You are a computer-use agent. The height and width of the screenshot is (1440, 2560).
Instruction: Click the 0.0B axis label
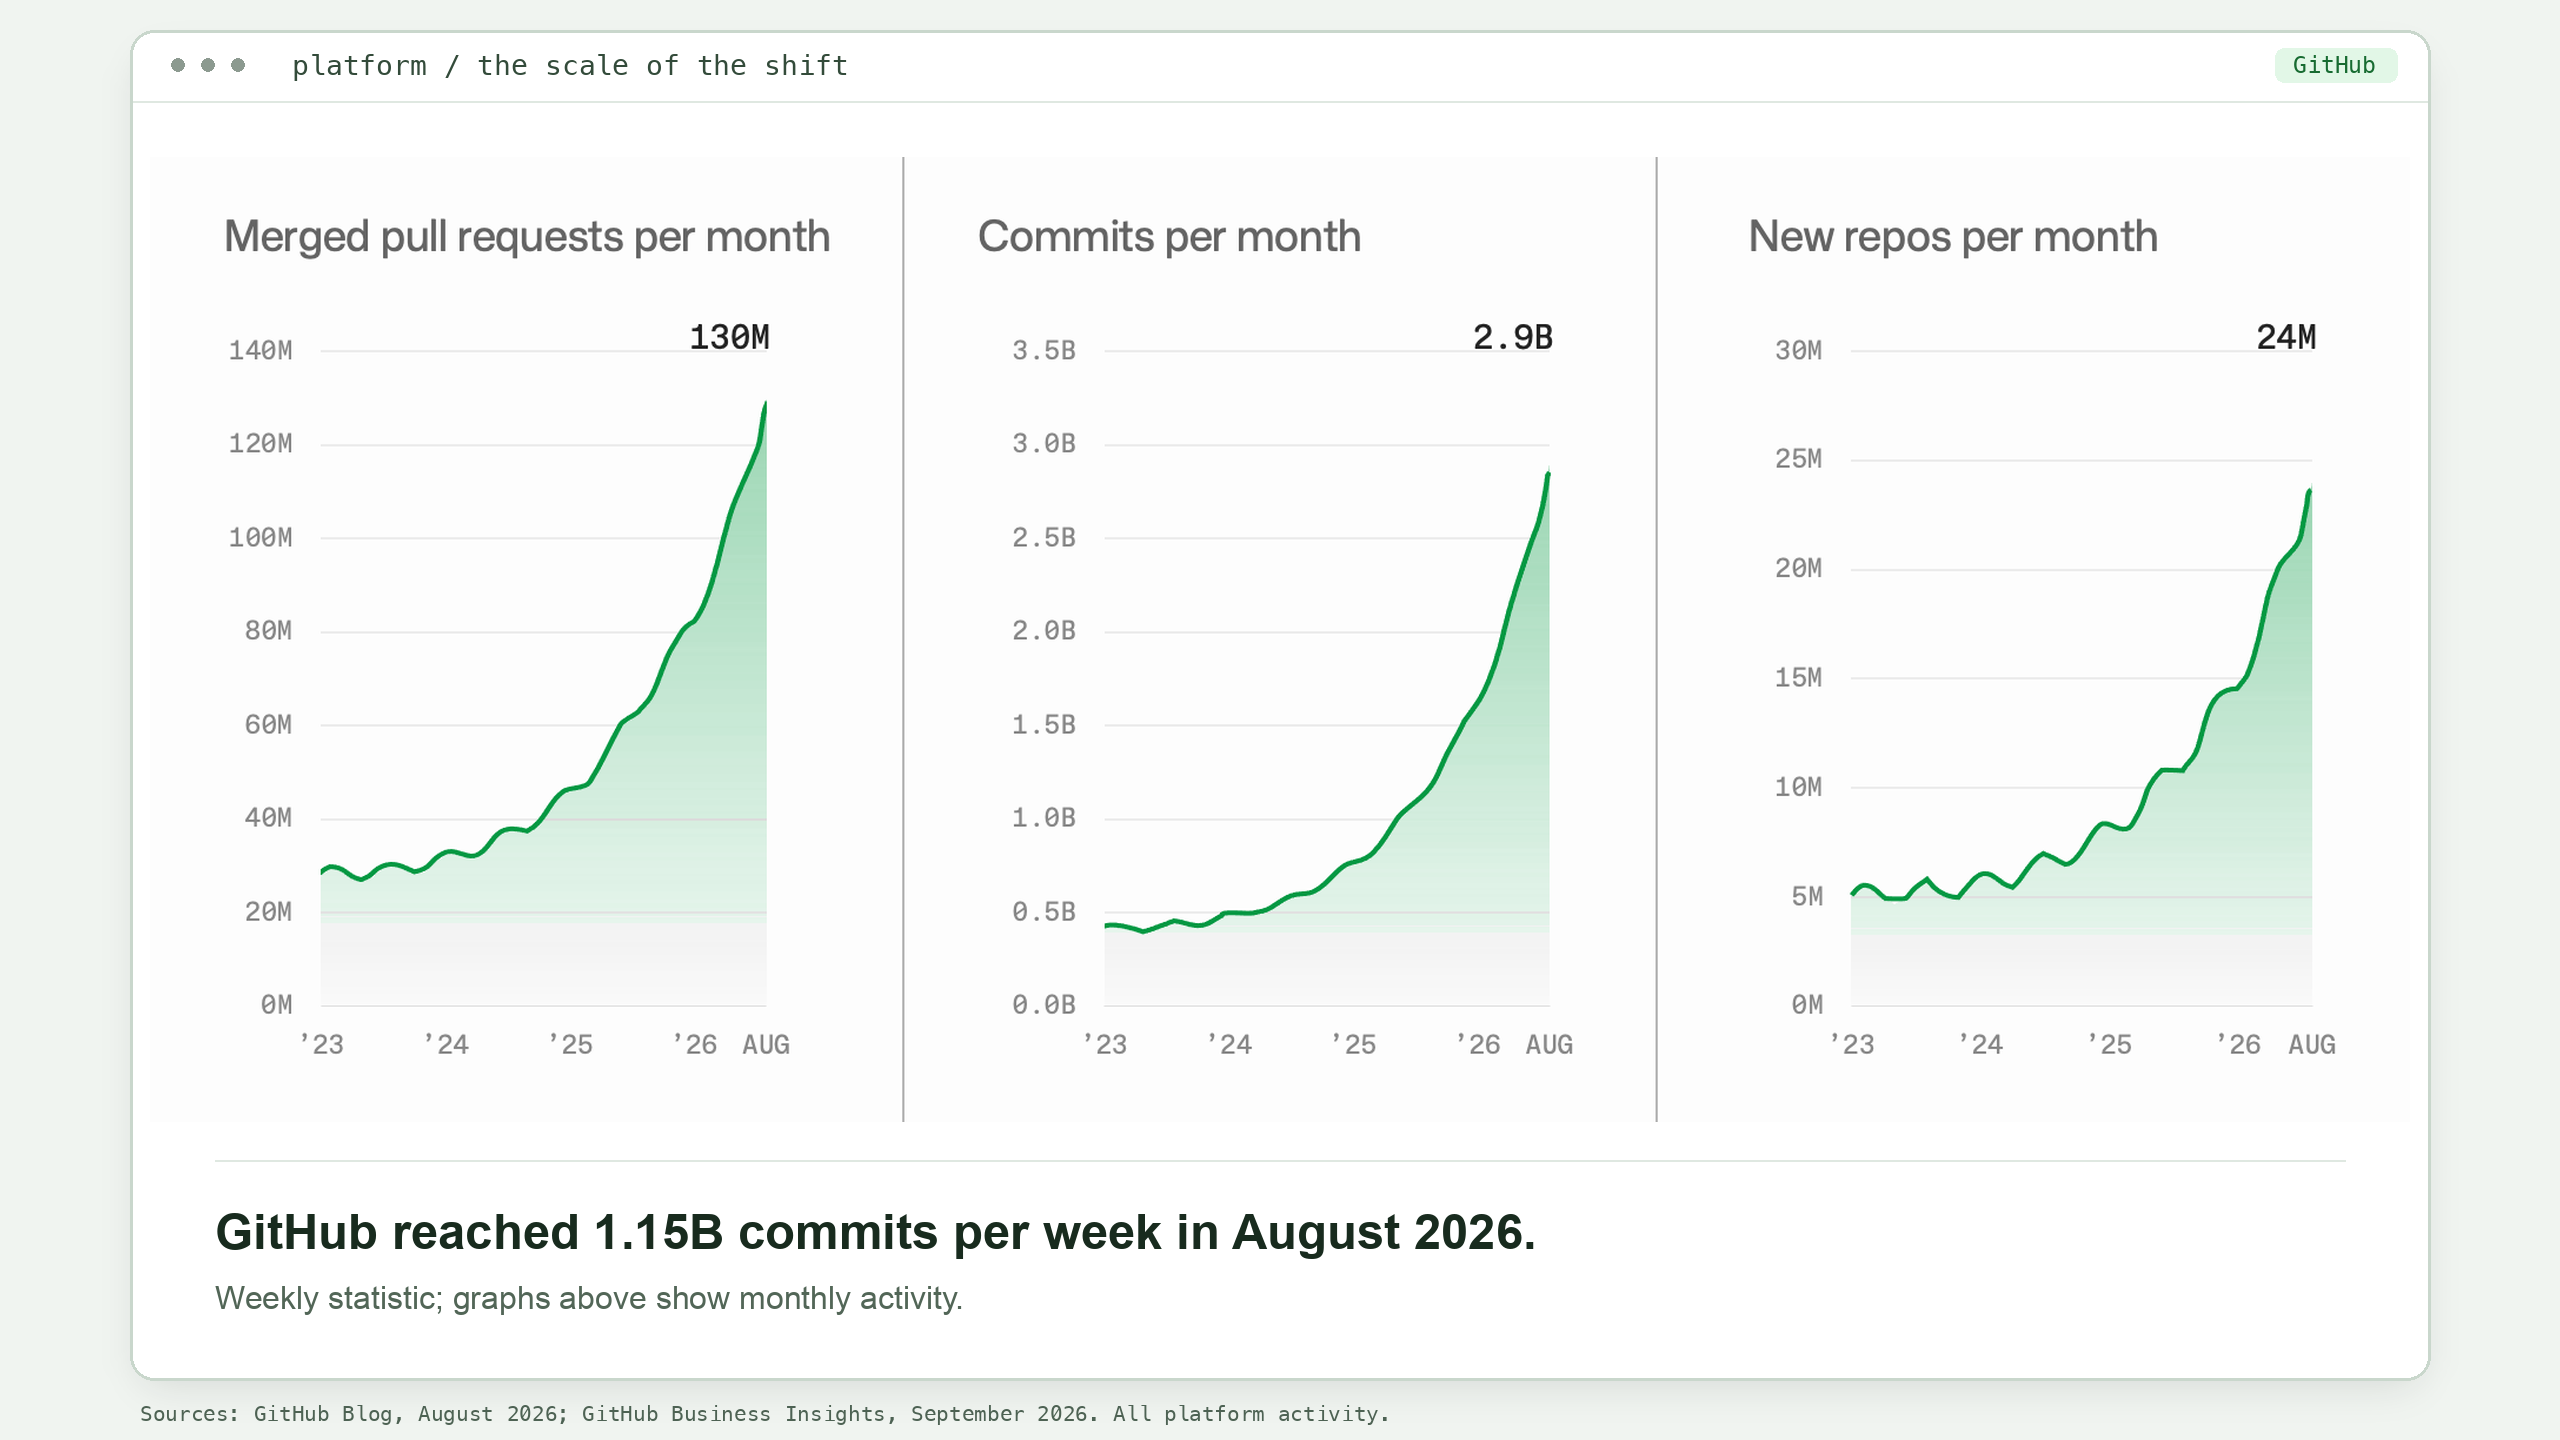[x=1043, y=1005]
